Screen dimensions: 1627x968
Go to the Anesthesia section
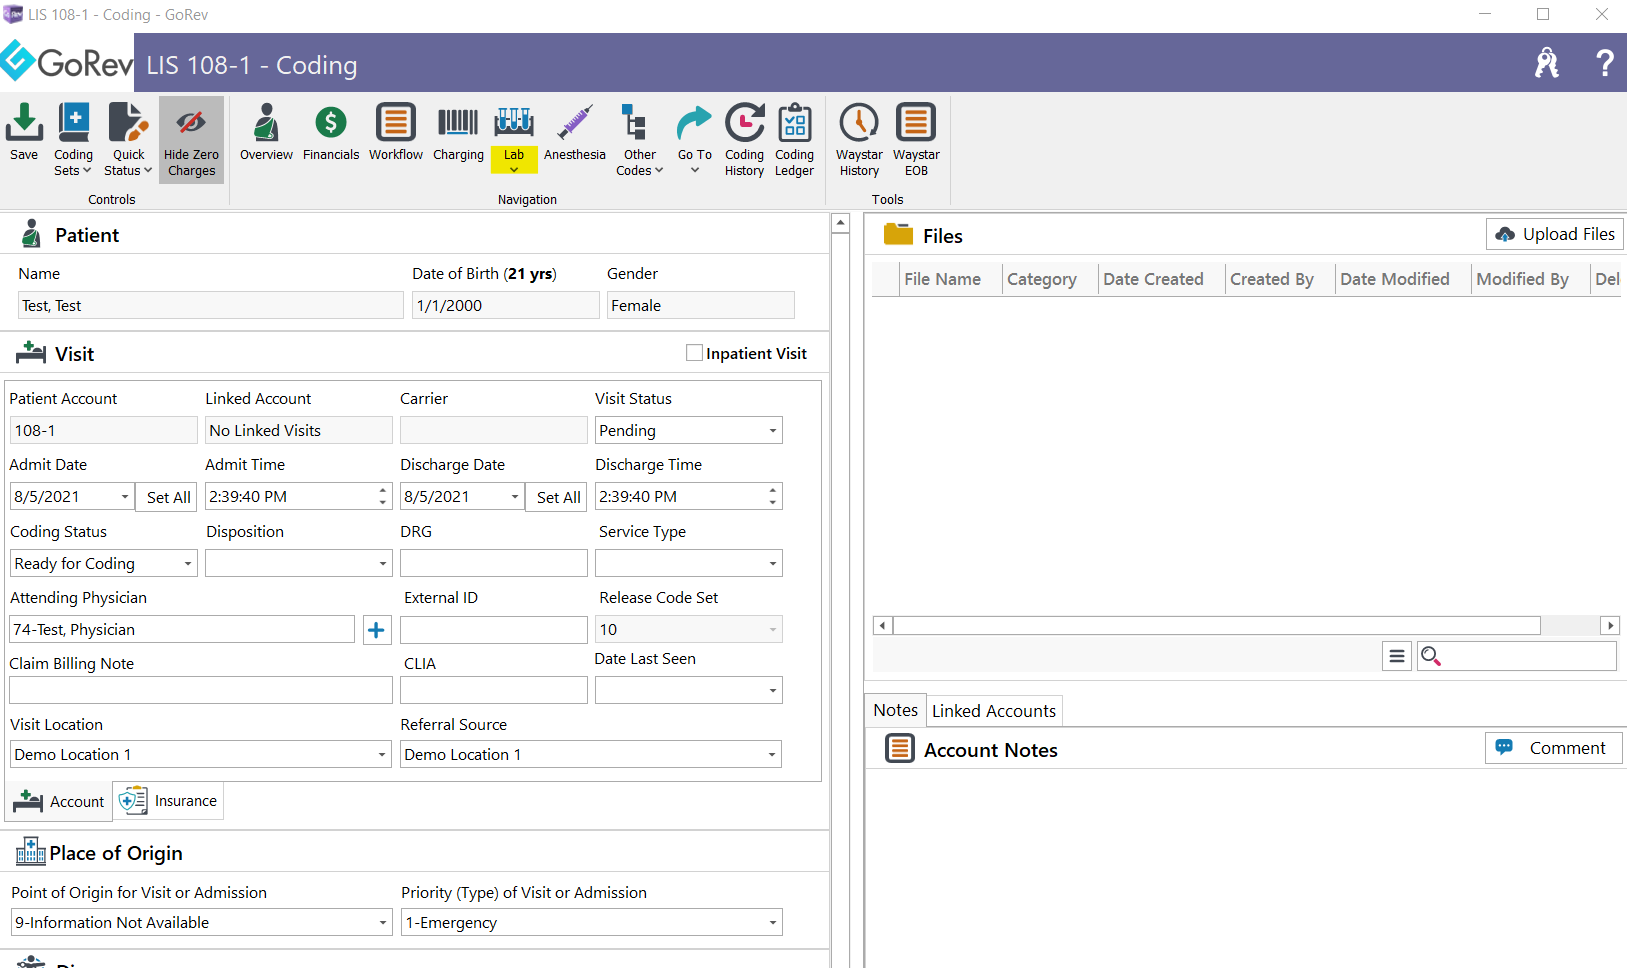(575, 132)
